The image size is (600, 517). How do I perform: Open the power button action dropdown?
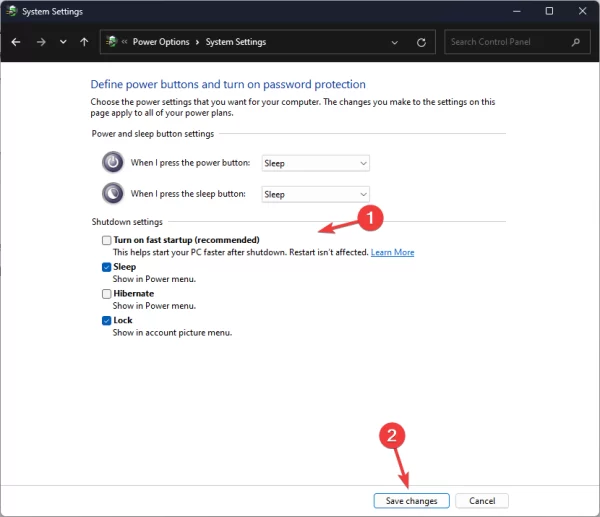coord(316,163)
